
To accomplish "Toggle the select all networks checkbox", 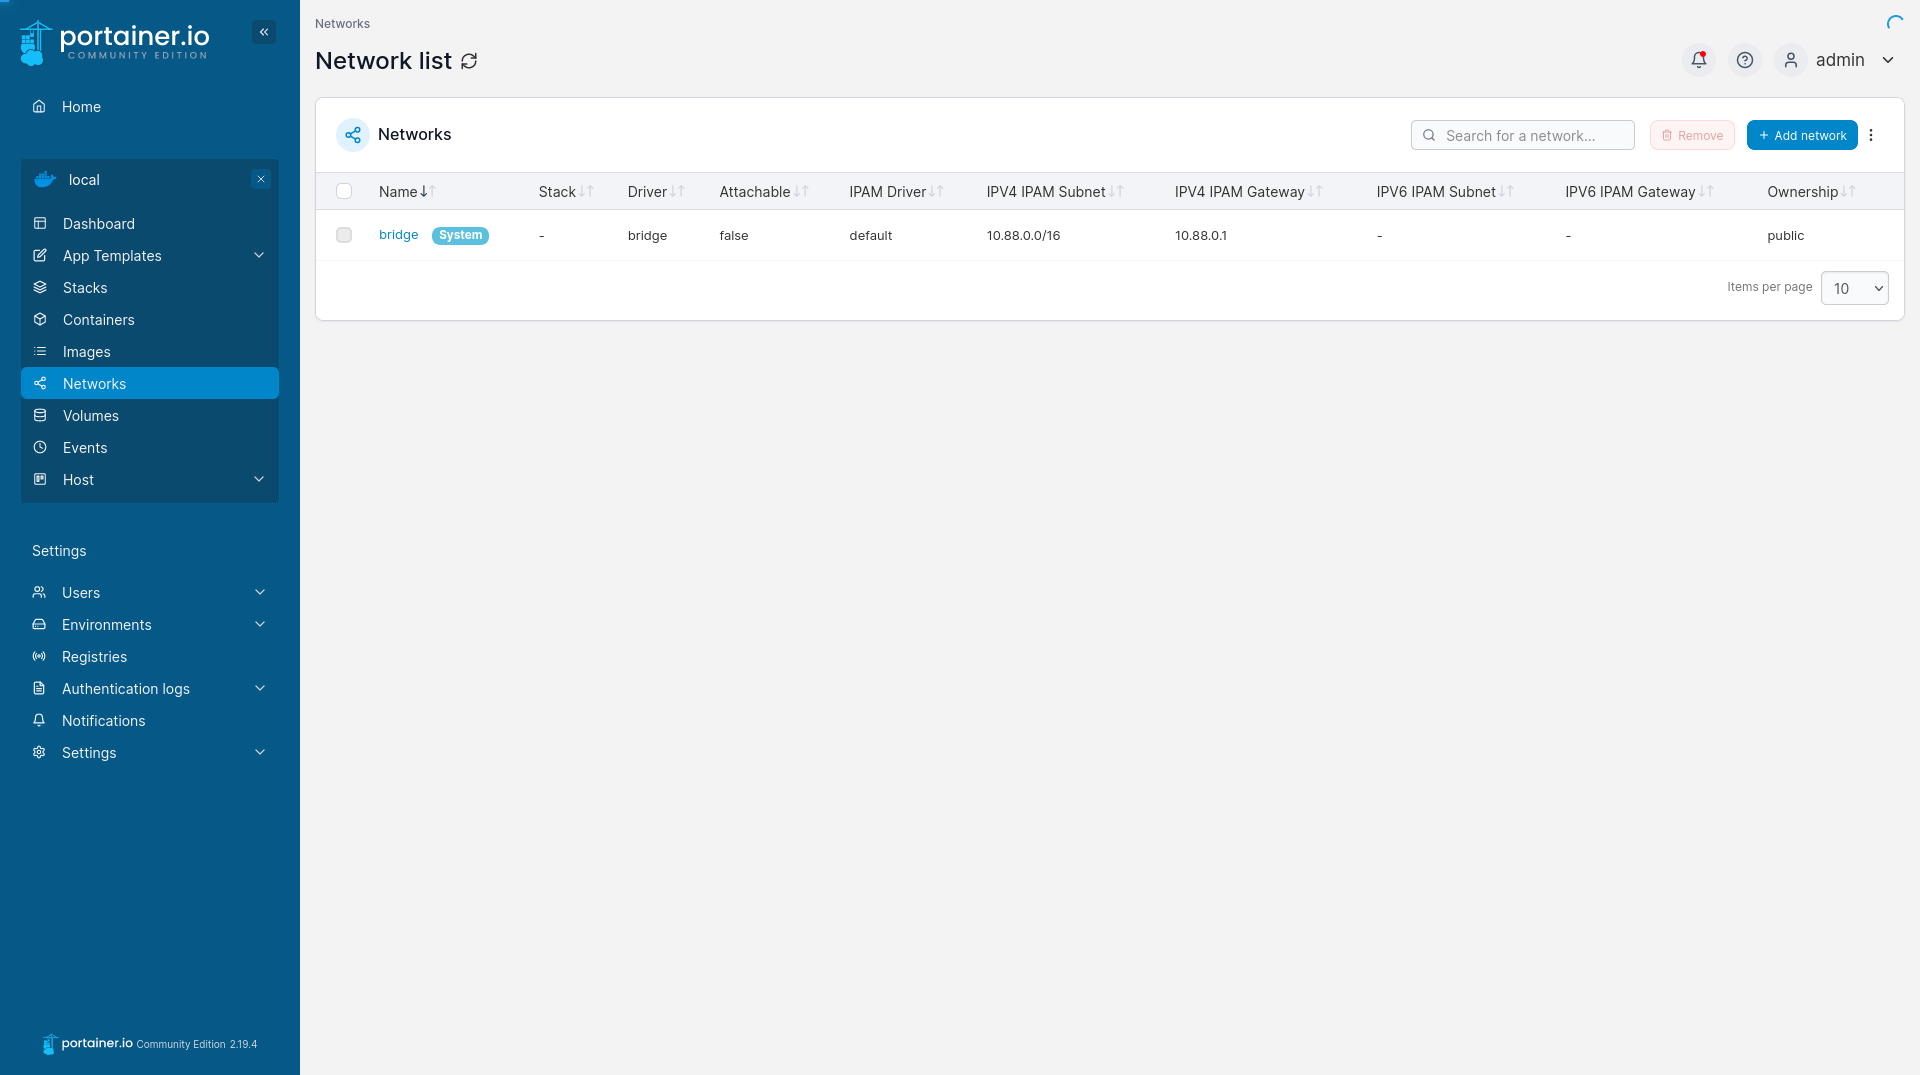I will (x=344, y=191).
